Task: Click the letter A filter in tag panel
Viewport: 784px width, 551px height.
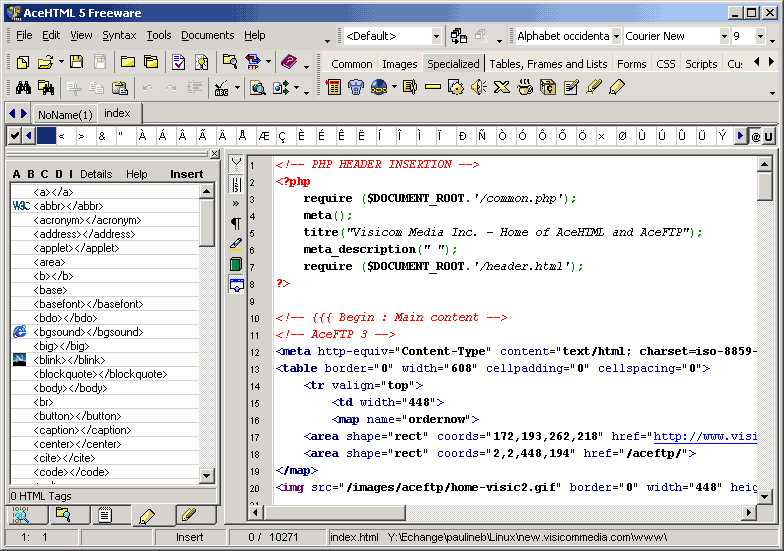Action: (16, 174)
